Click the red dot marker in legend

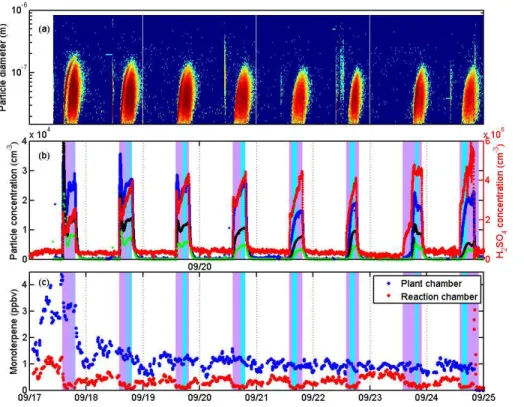388,296
